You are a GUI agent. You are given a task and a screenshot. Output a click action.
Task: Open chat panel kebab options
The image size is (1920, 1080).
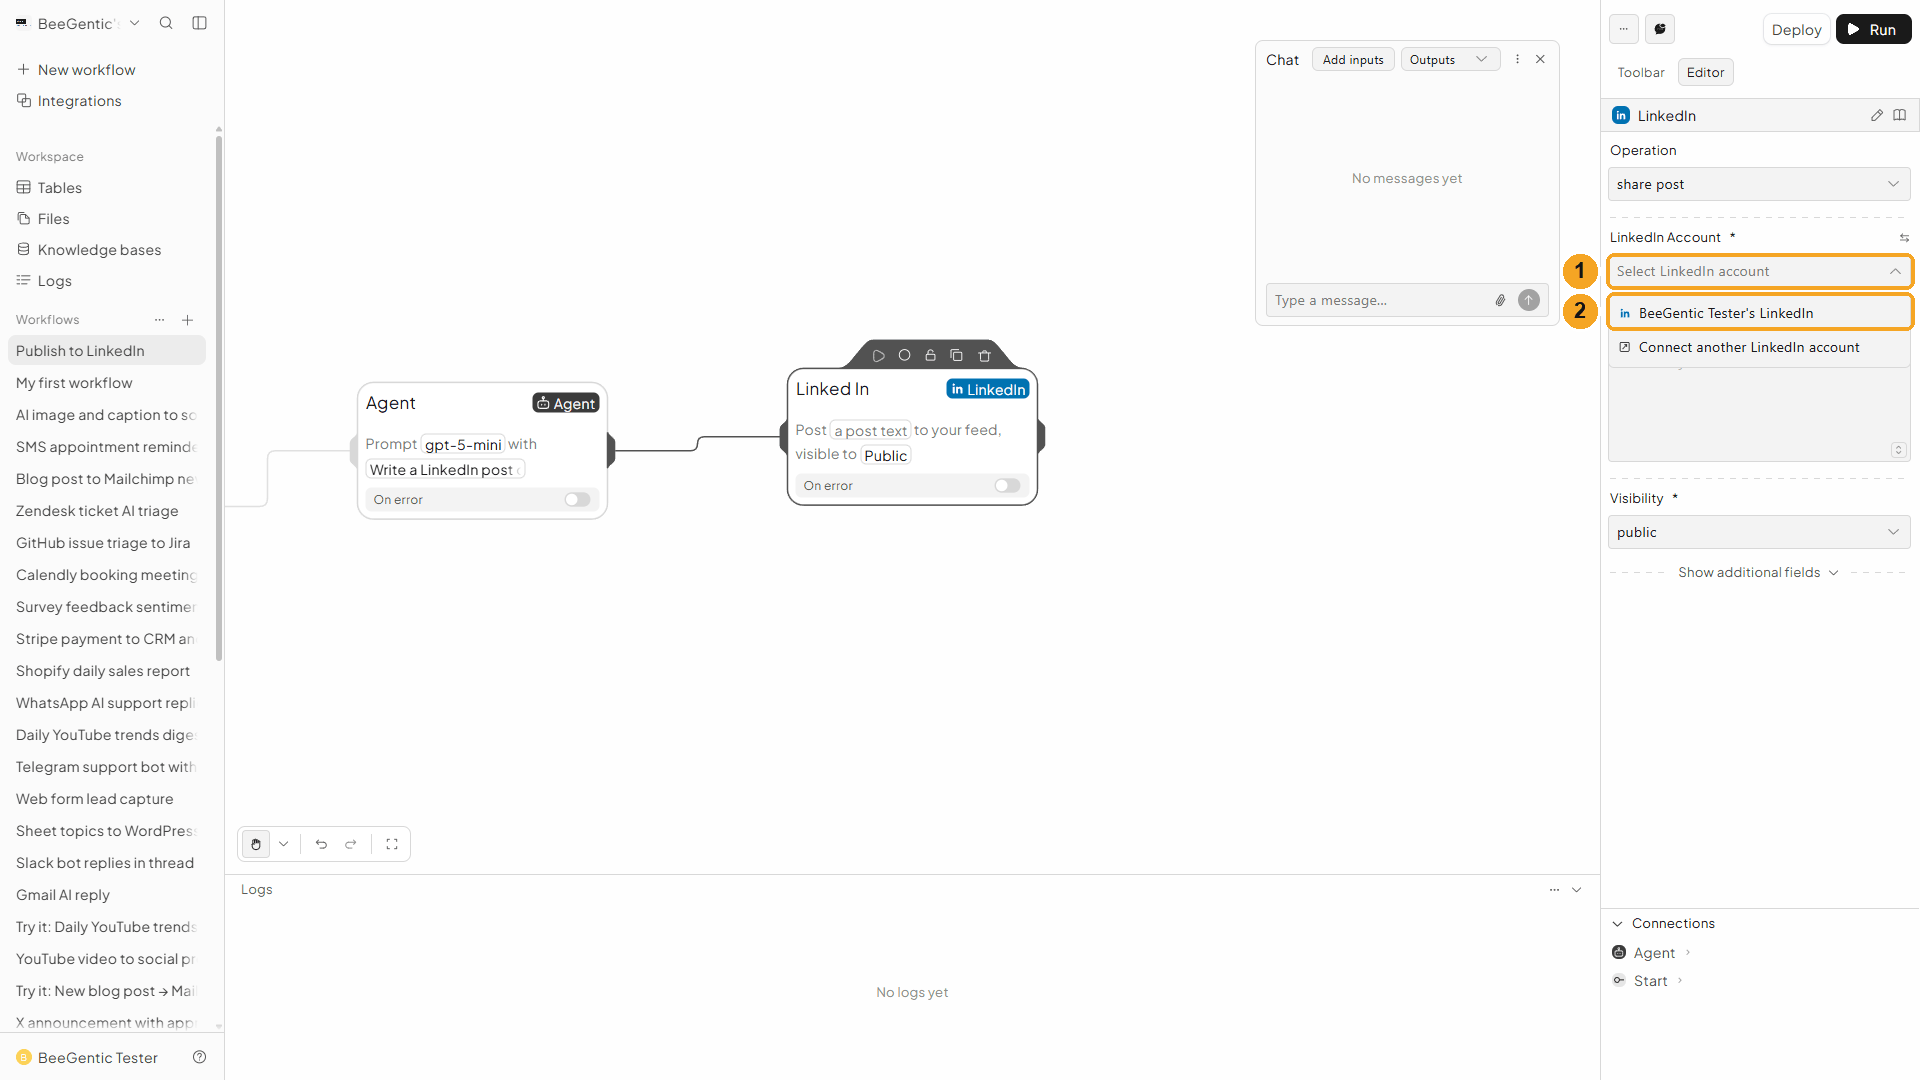click(x=1517, y=59)
